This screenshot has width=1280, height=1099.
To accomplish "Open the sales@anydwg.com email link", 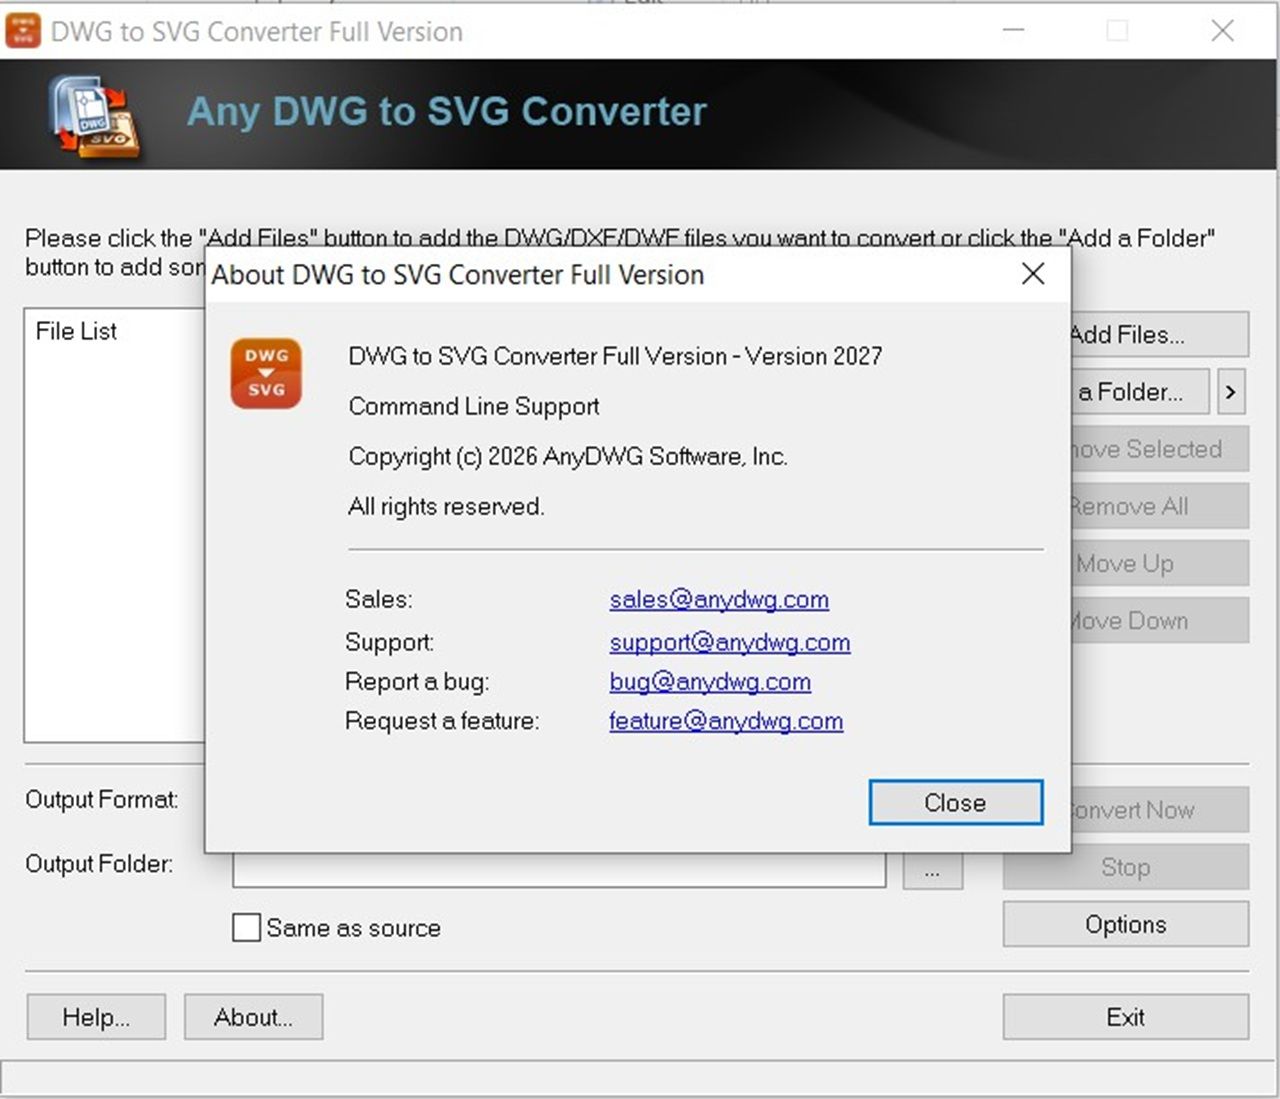I will click(719, 599).
